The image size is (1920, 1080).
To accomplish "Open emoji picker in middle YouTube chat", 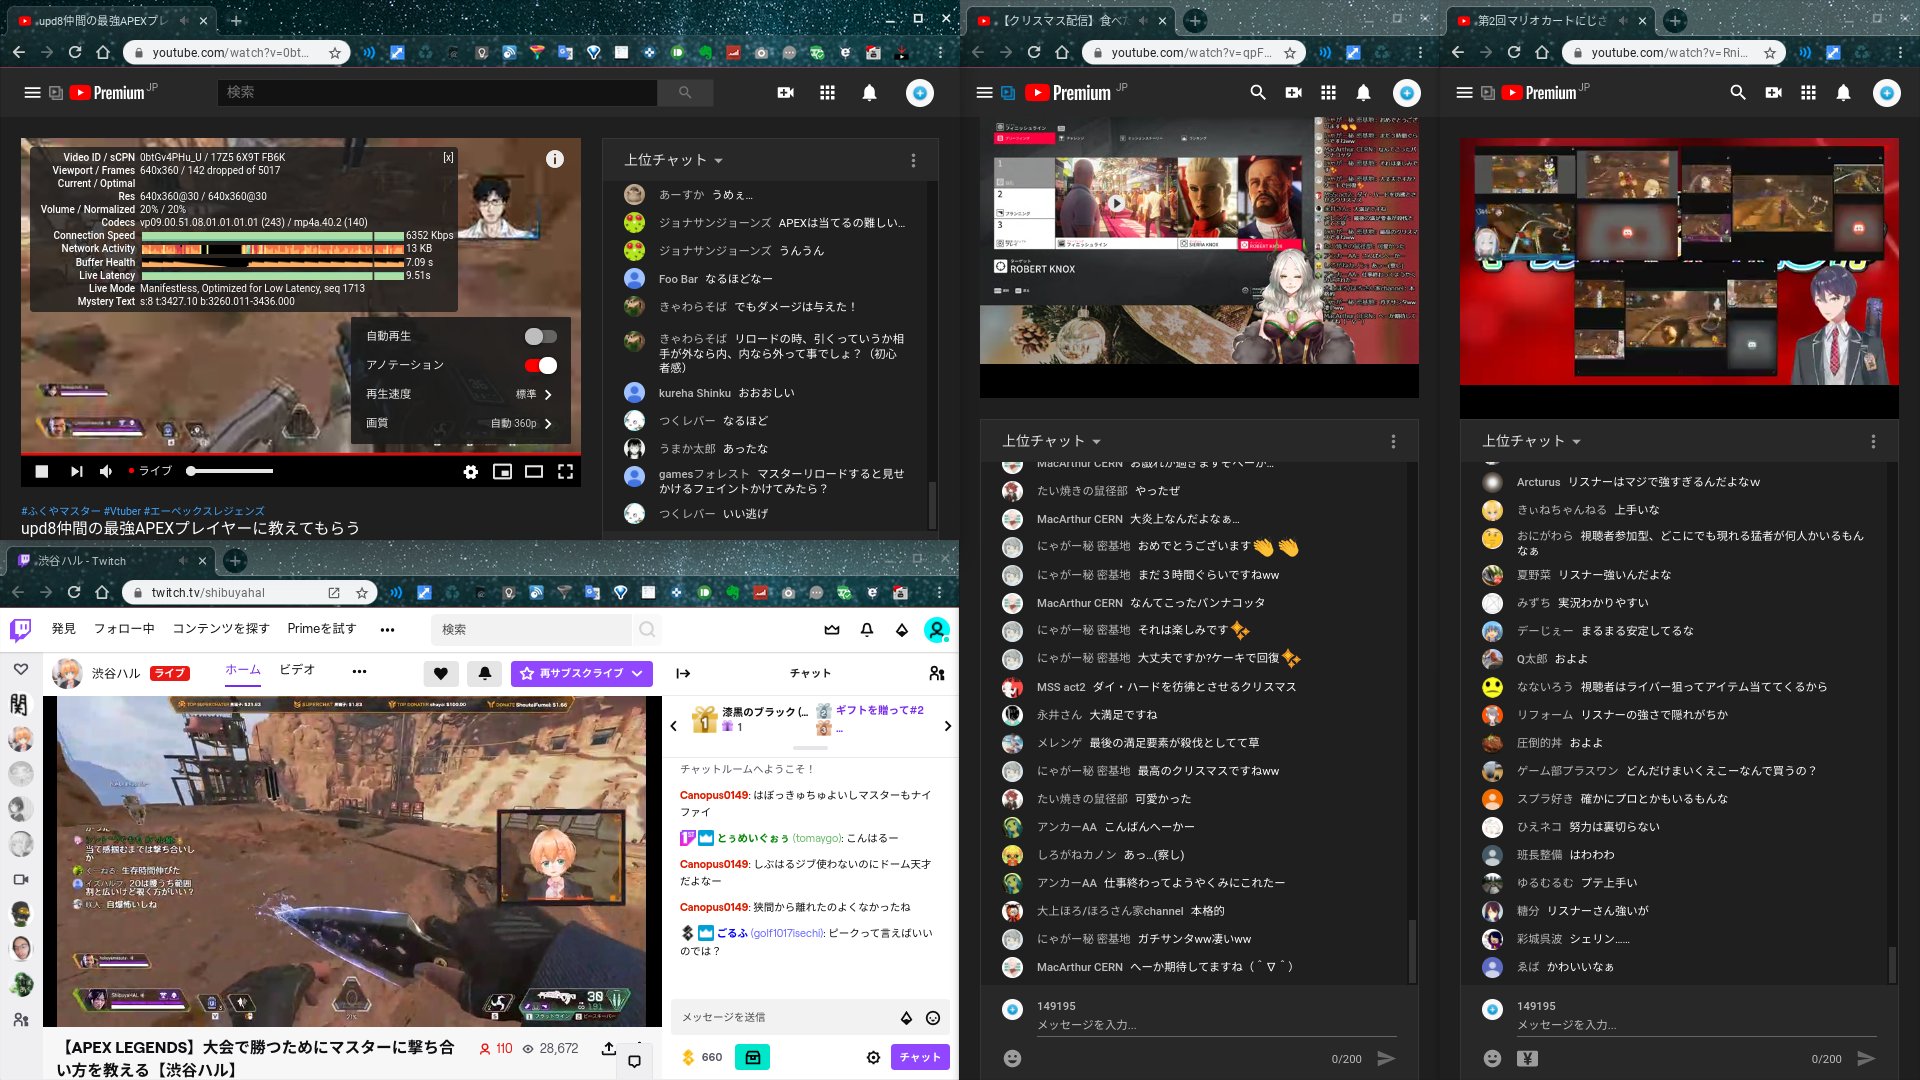I will click(1012, 1058).
